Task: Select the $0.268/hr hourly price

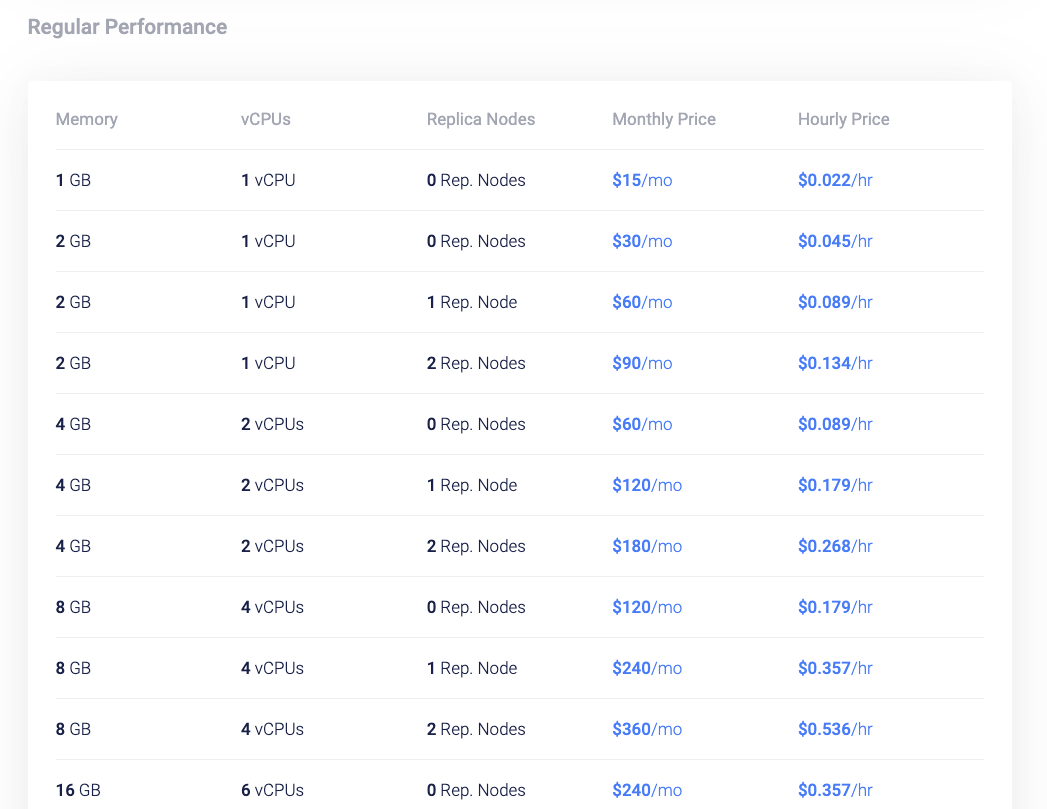Action: click(835, 546)
